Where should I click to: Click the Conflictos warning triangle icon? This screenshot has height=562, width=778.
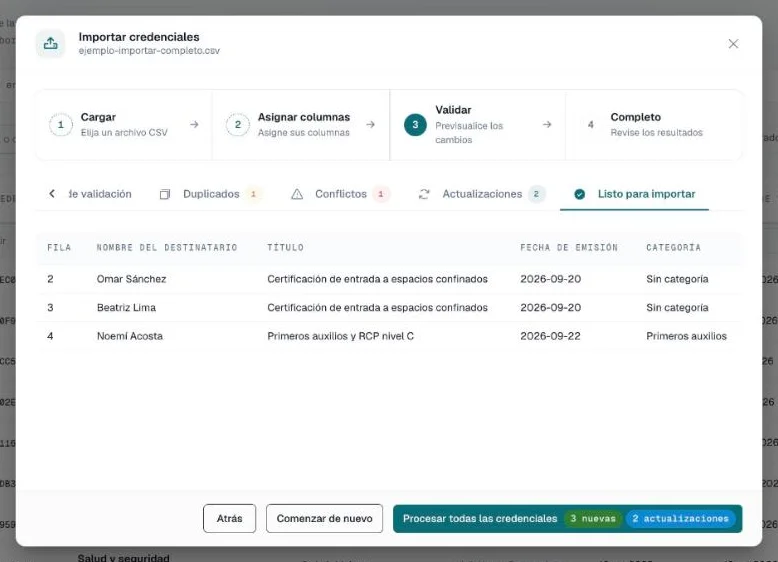297,194
